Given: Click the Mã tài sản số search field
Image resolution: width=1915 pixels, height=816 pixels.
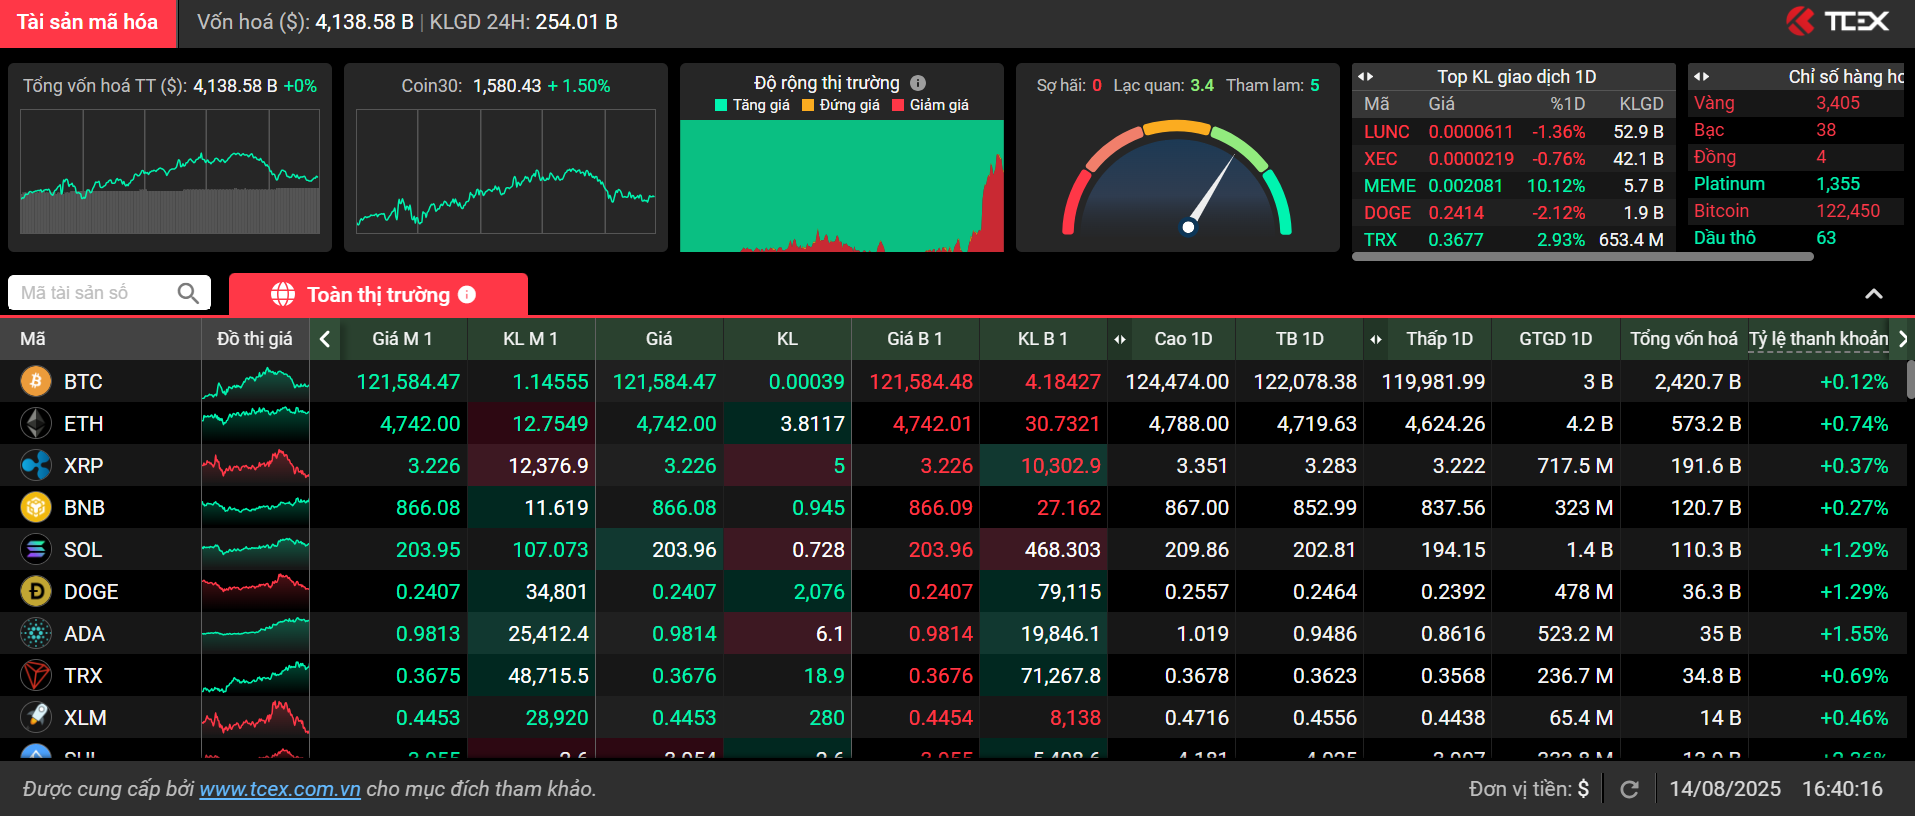Looking at the screenshot, I should [95, 293].
